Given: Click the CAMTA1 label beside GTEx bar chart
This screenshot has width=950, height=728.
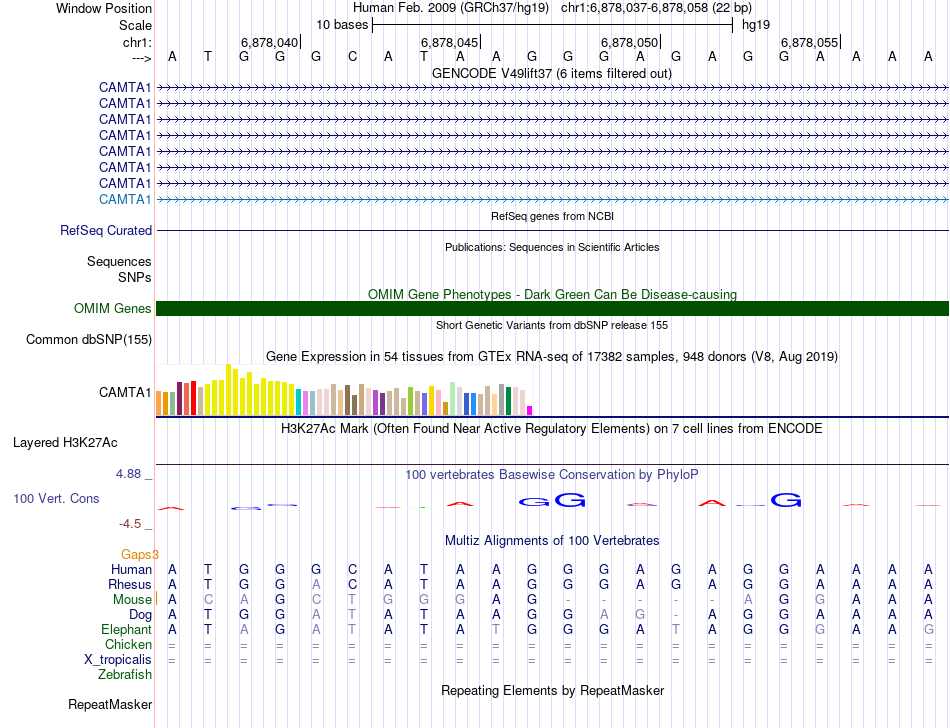Looking at the screenshot, I should point(125,392).
